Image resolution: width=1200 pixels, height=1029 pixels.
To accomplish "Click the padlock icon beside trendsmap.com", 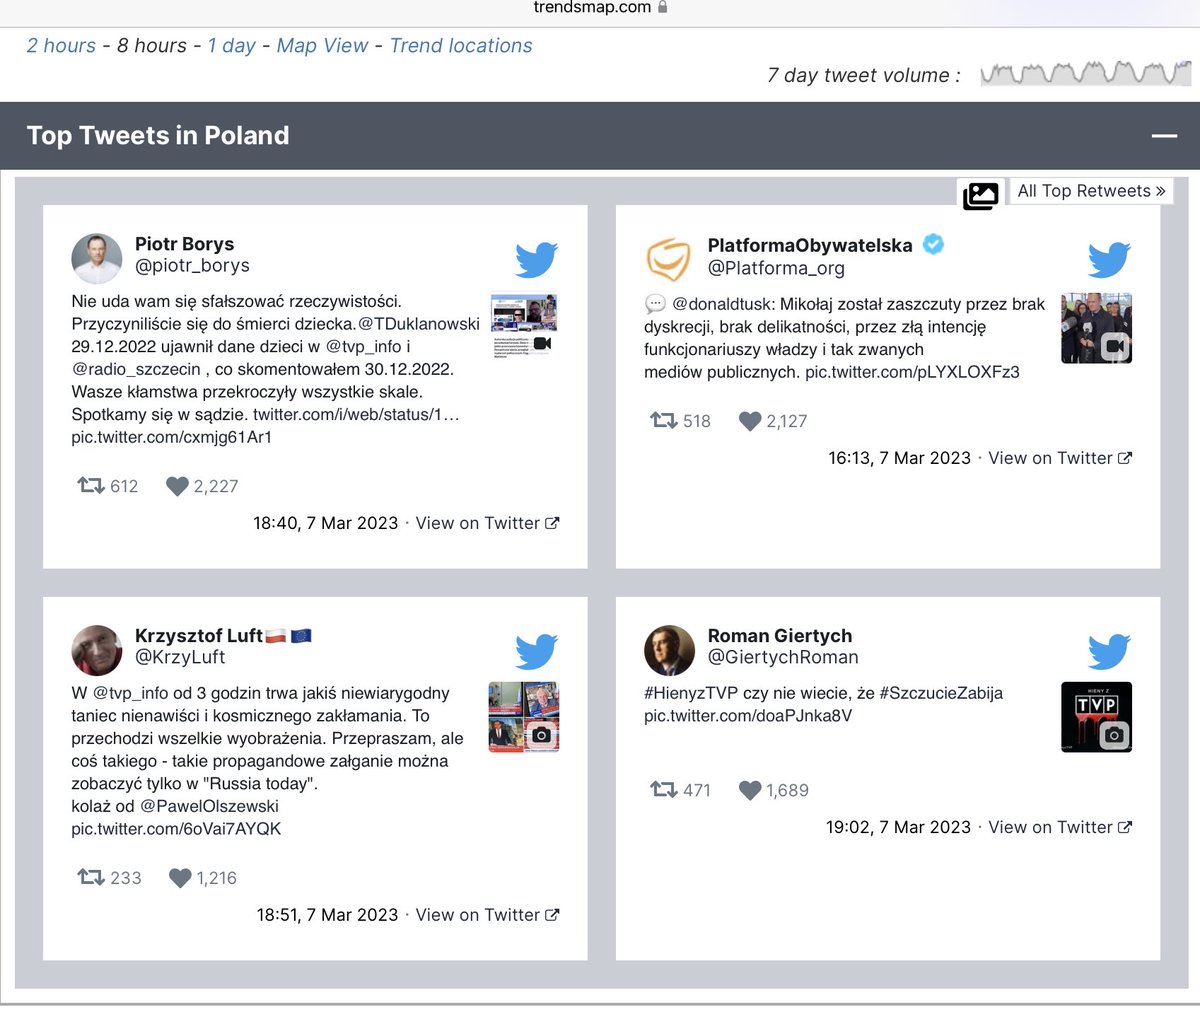I will (662, 7).
